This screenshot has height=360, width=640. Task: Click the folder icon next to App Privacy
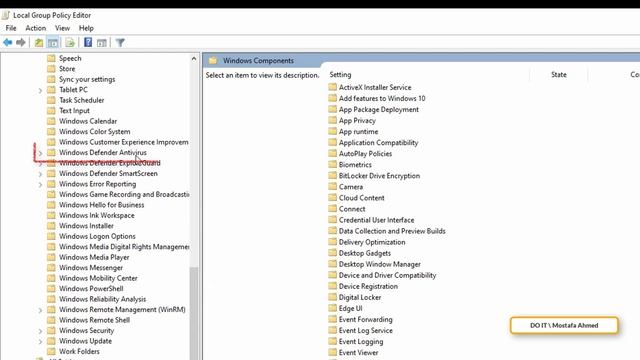333,120
